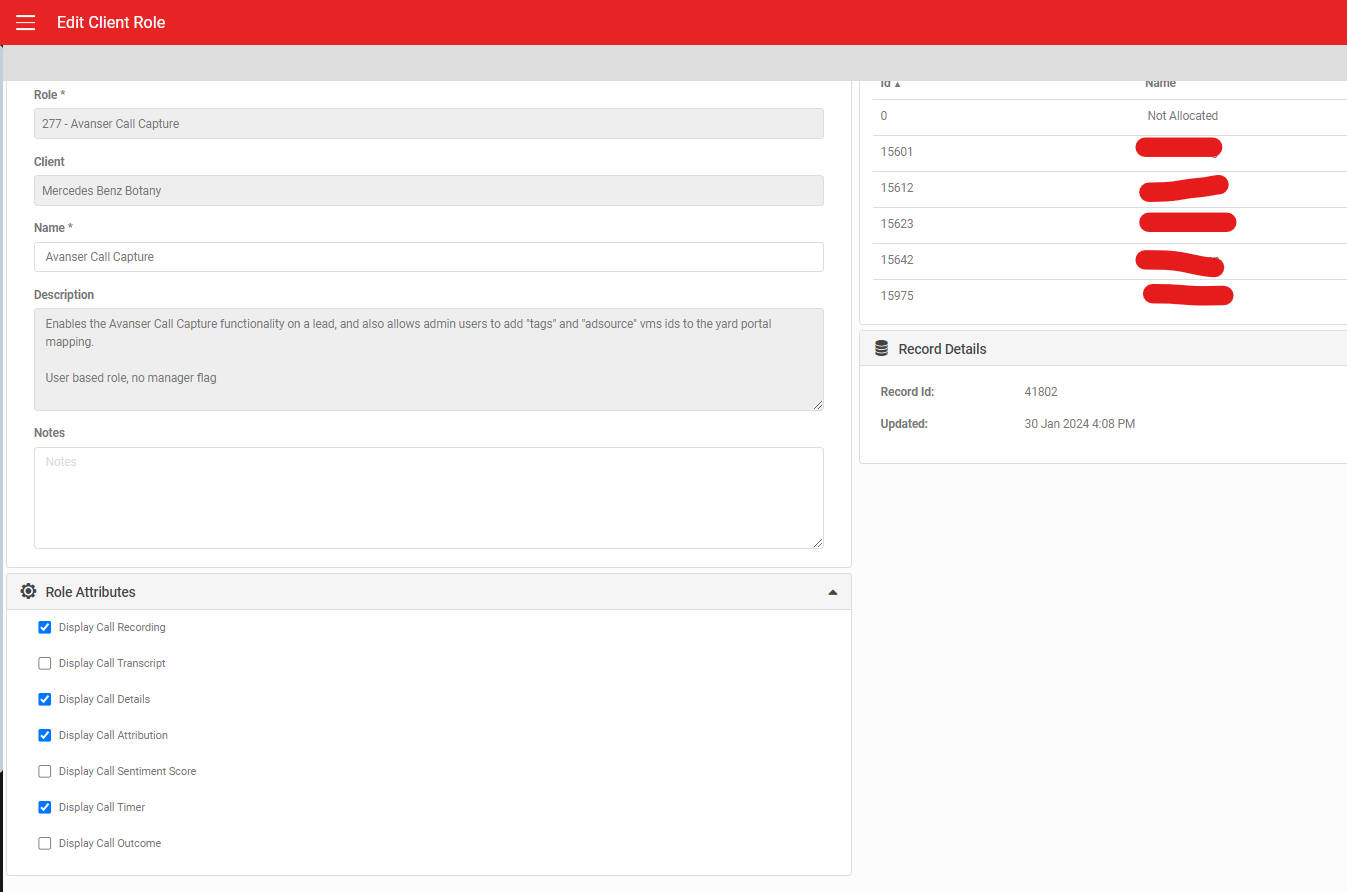Uncheck Display Call Attribution checkbox
1347x892 pixels.
click(44, 735)
